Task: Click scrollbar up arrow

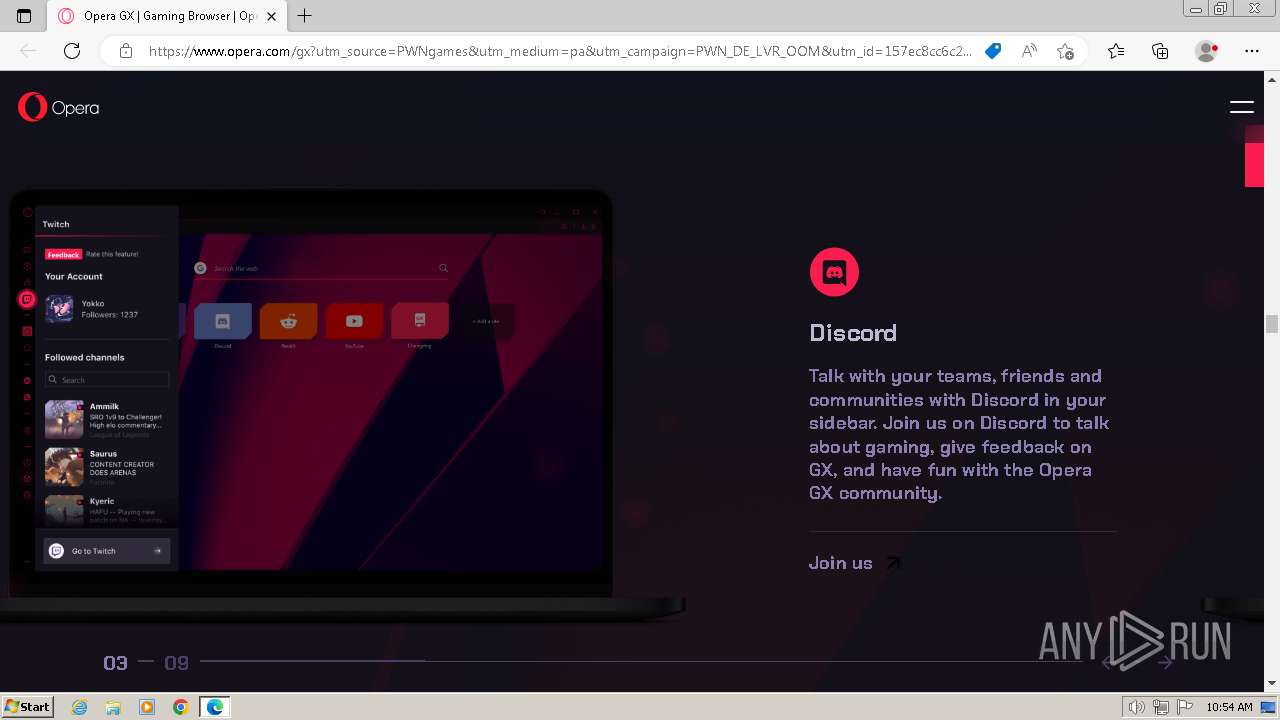Action: pos(1272,79)
